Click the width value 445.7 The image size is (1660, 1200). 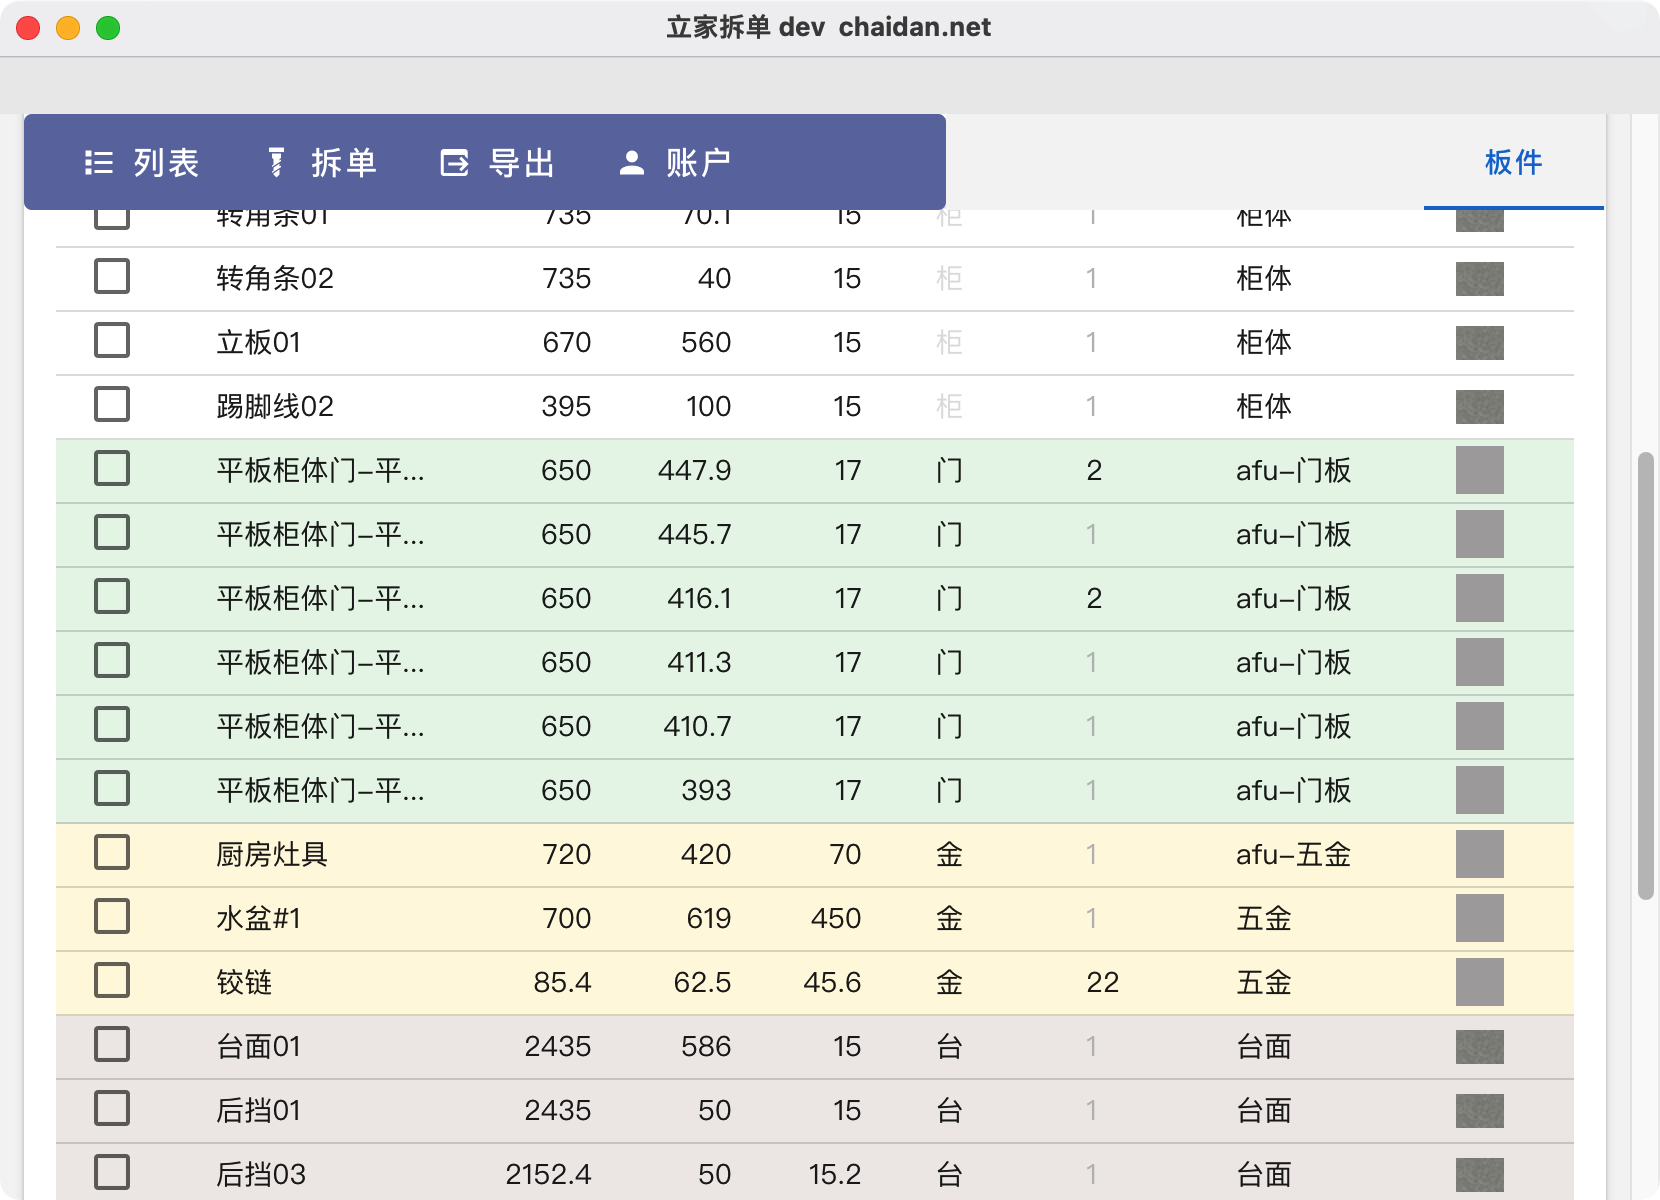pos(694,534)
